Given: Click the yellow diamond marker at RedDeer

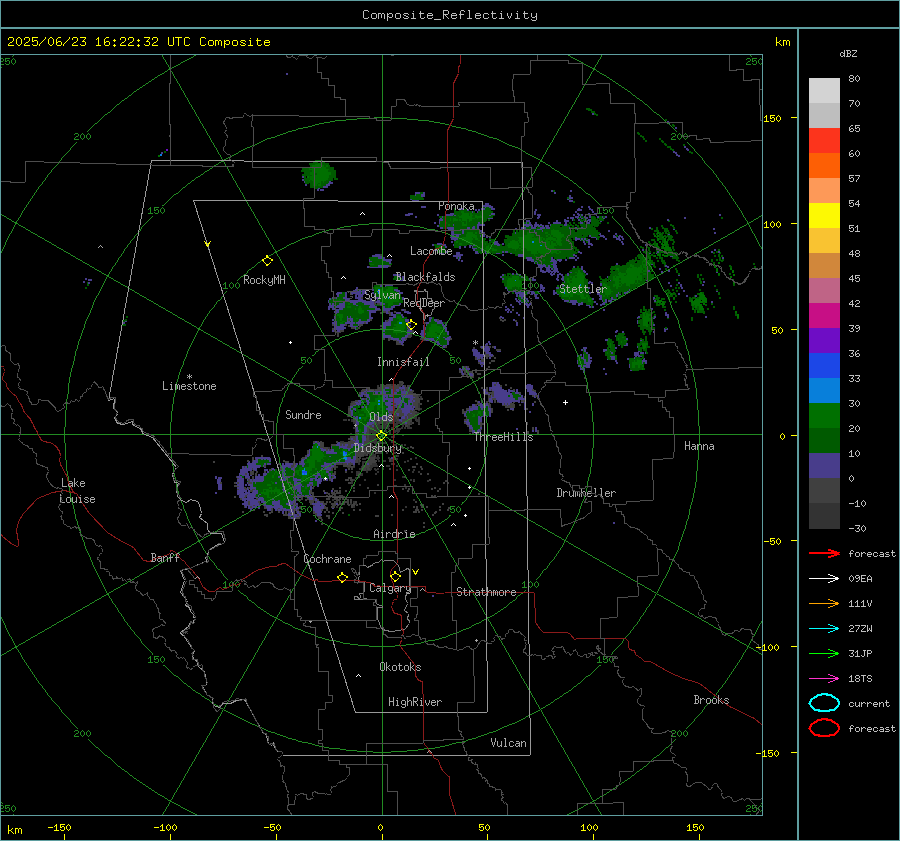Looking at the screenshot, I should 411,325.
